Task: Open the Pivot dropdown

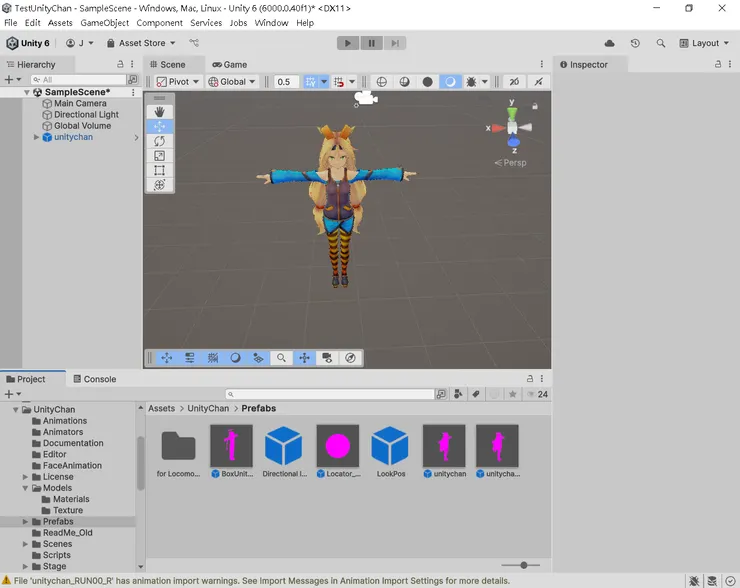Action: click(178, 82)
